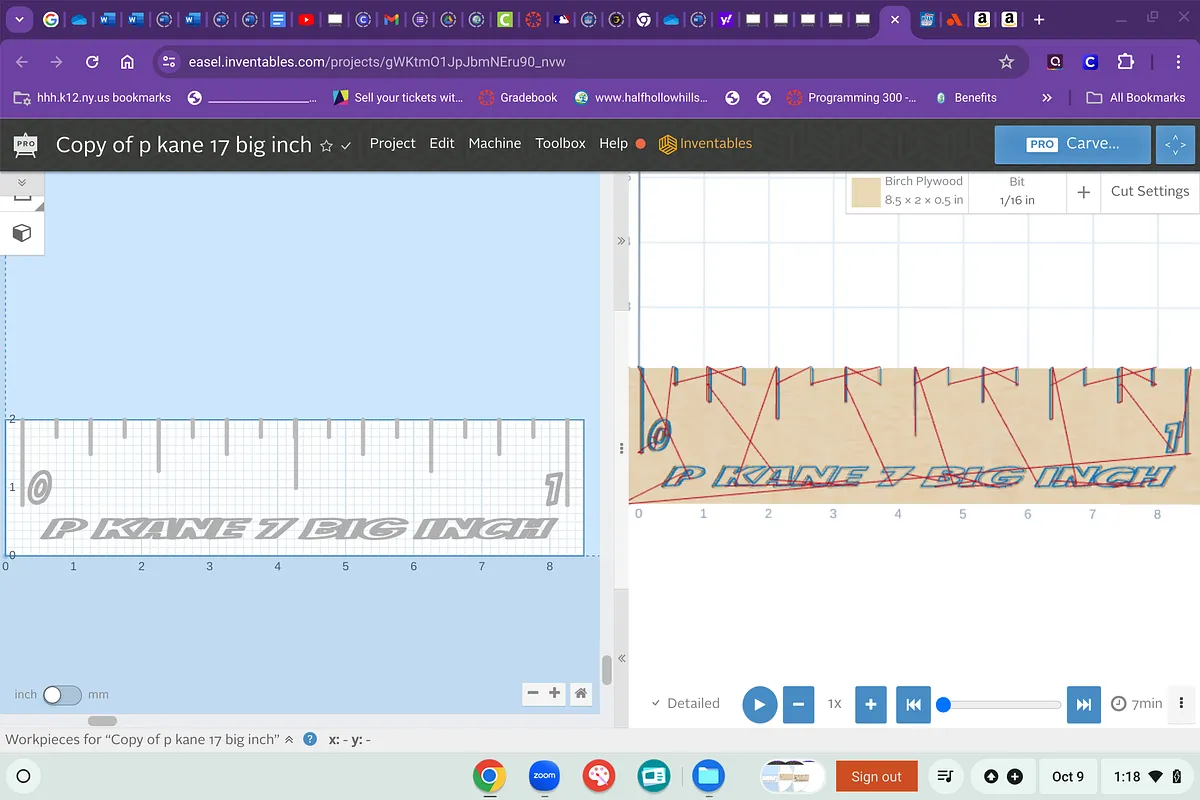1200x800 pixels.
Task: Click the PRO Carve button
Action: (1072, 144)
